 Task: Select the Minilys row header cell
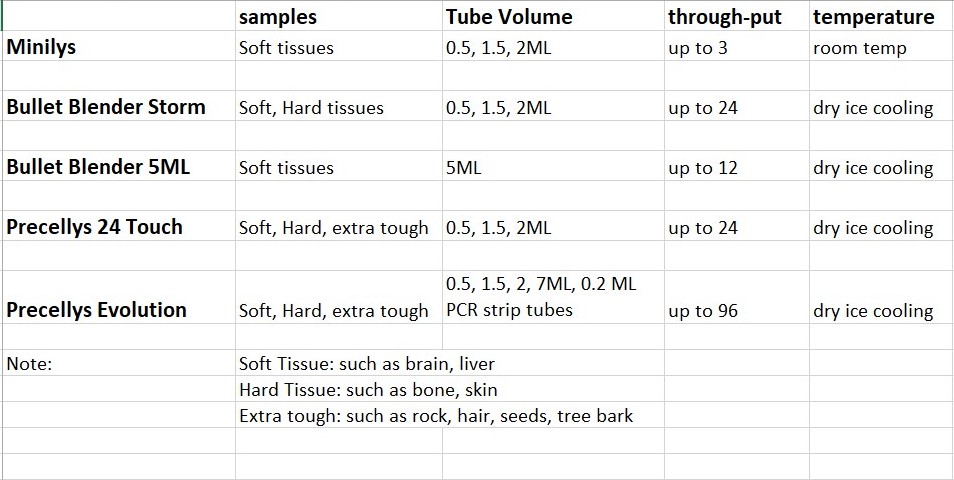[x=42, y=47]
